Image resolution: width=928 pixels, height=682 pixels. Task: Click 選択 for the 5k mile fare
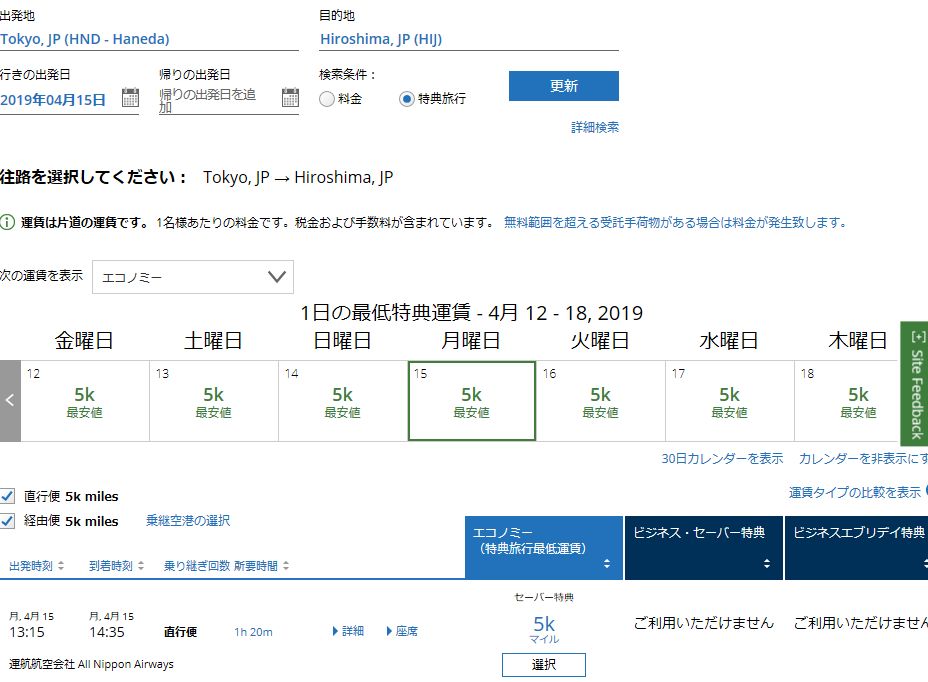[x=544, y=665]
